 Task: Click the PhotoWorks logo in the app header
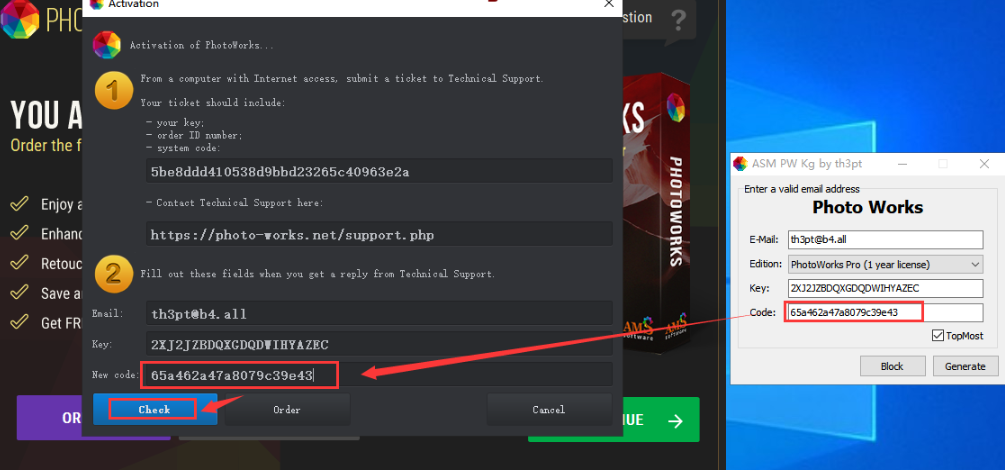pos(22,18)
